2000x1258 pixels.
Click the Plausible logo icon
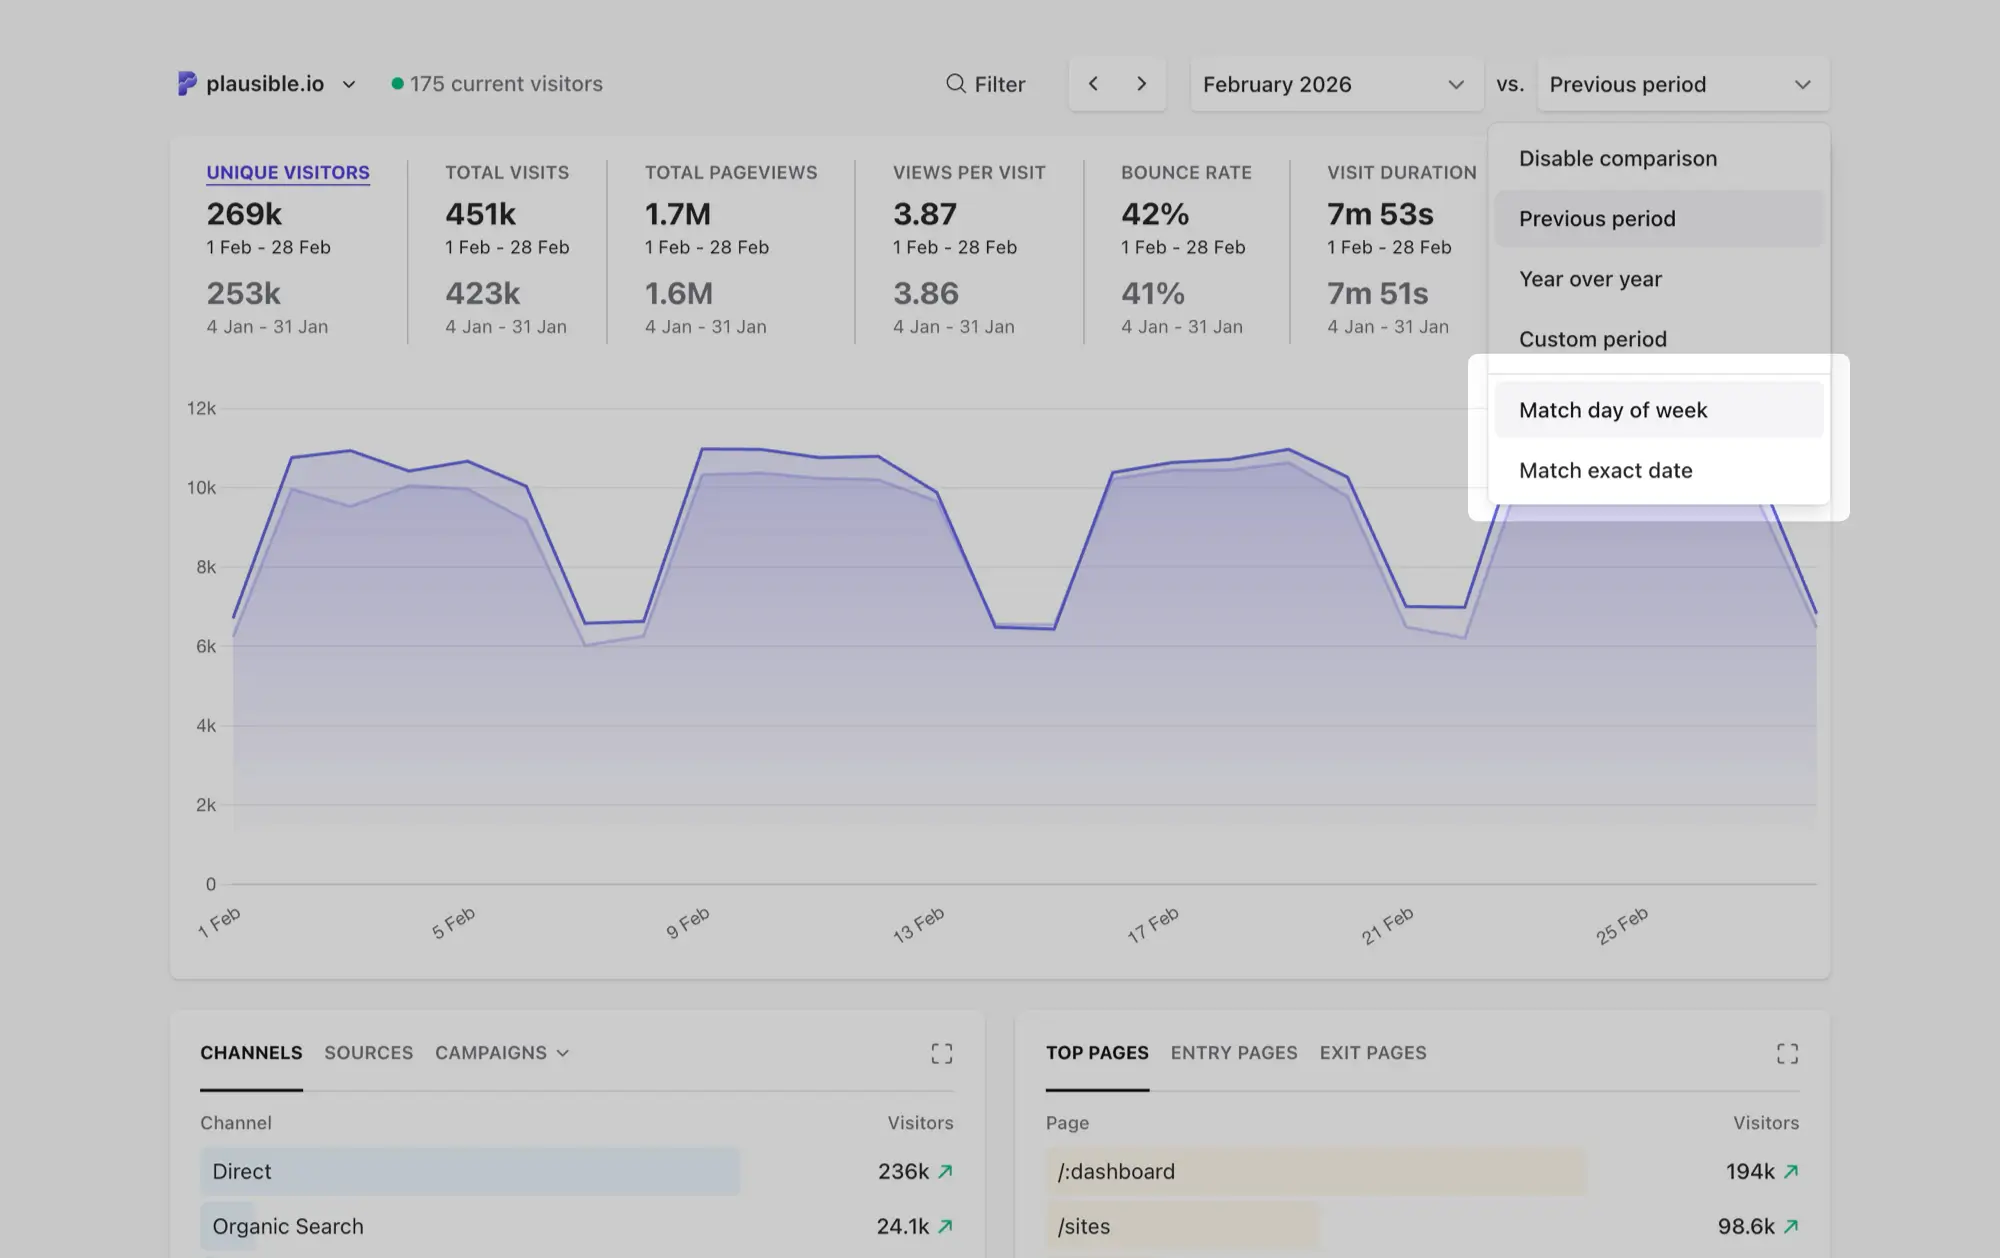[187, 84]
